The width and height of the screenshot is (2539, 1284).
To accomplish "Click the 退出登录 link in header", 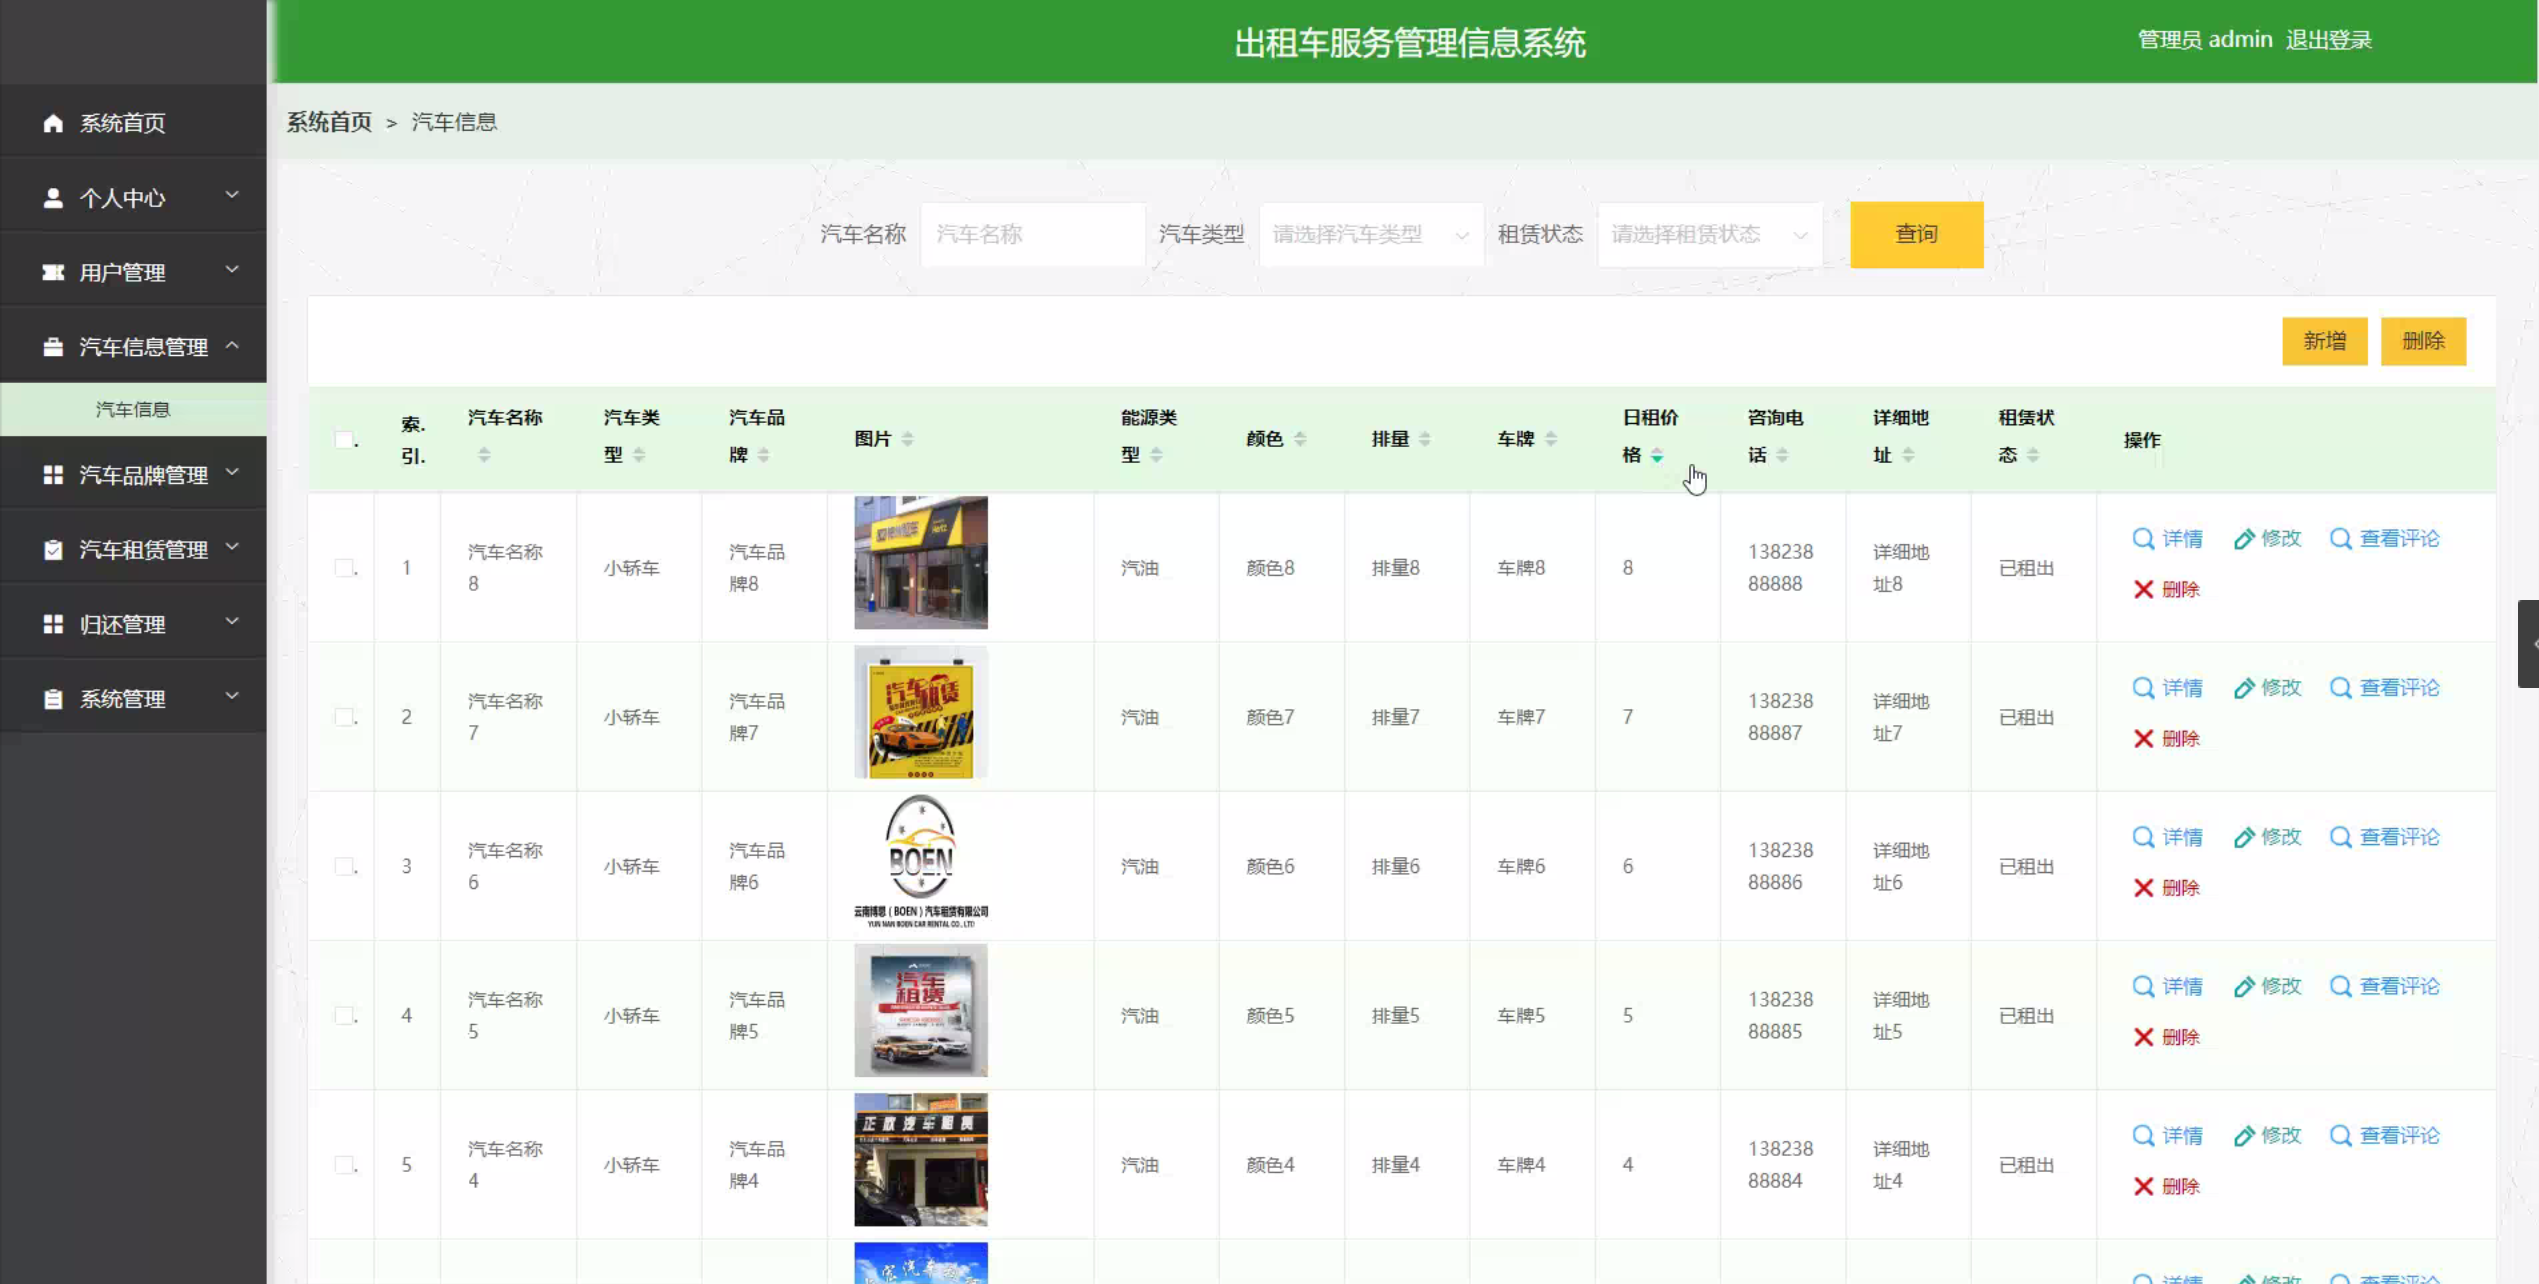I will pyautogui.click(x=2328, y=40).
